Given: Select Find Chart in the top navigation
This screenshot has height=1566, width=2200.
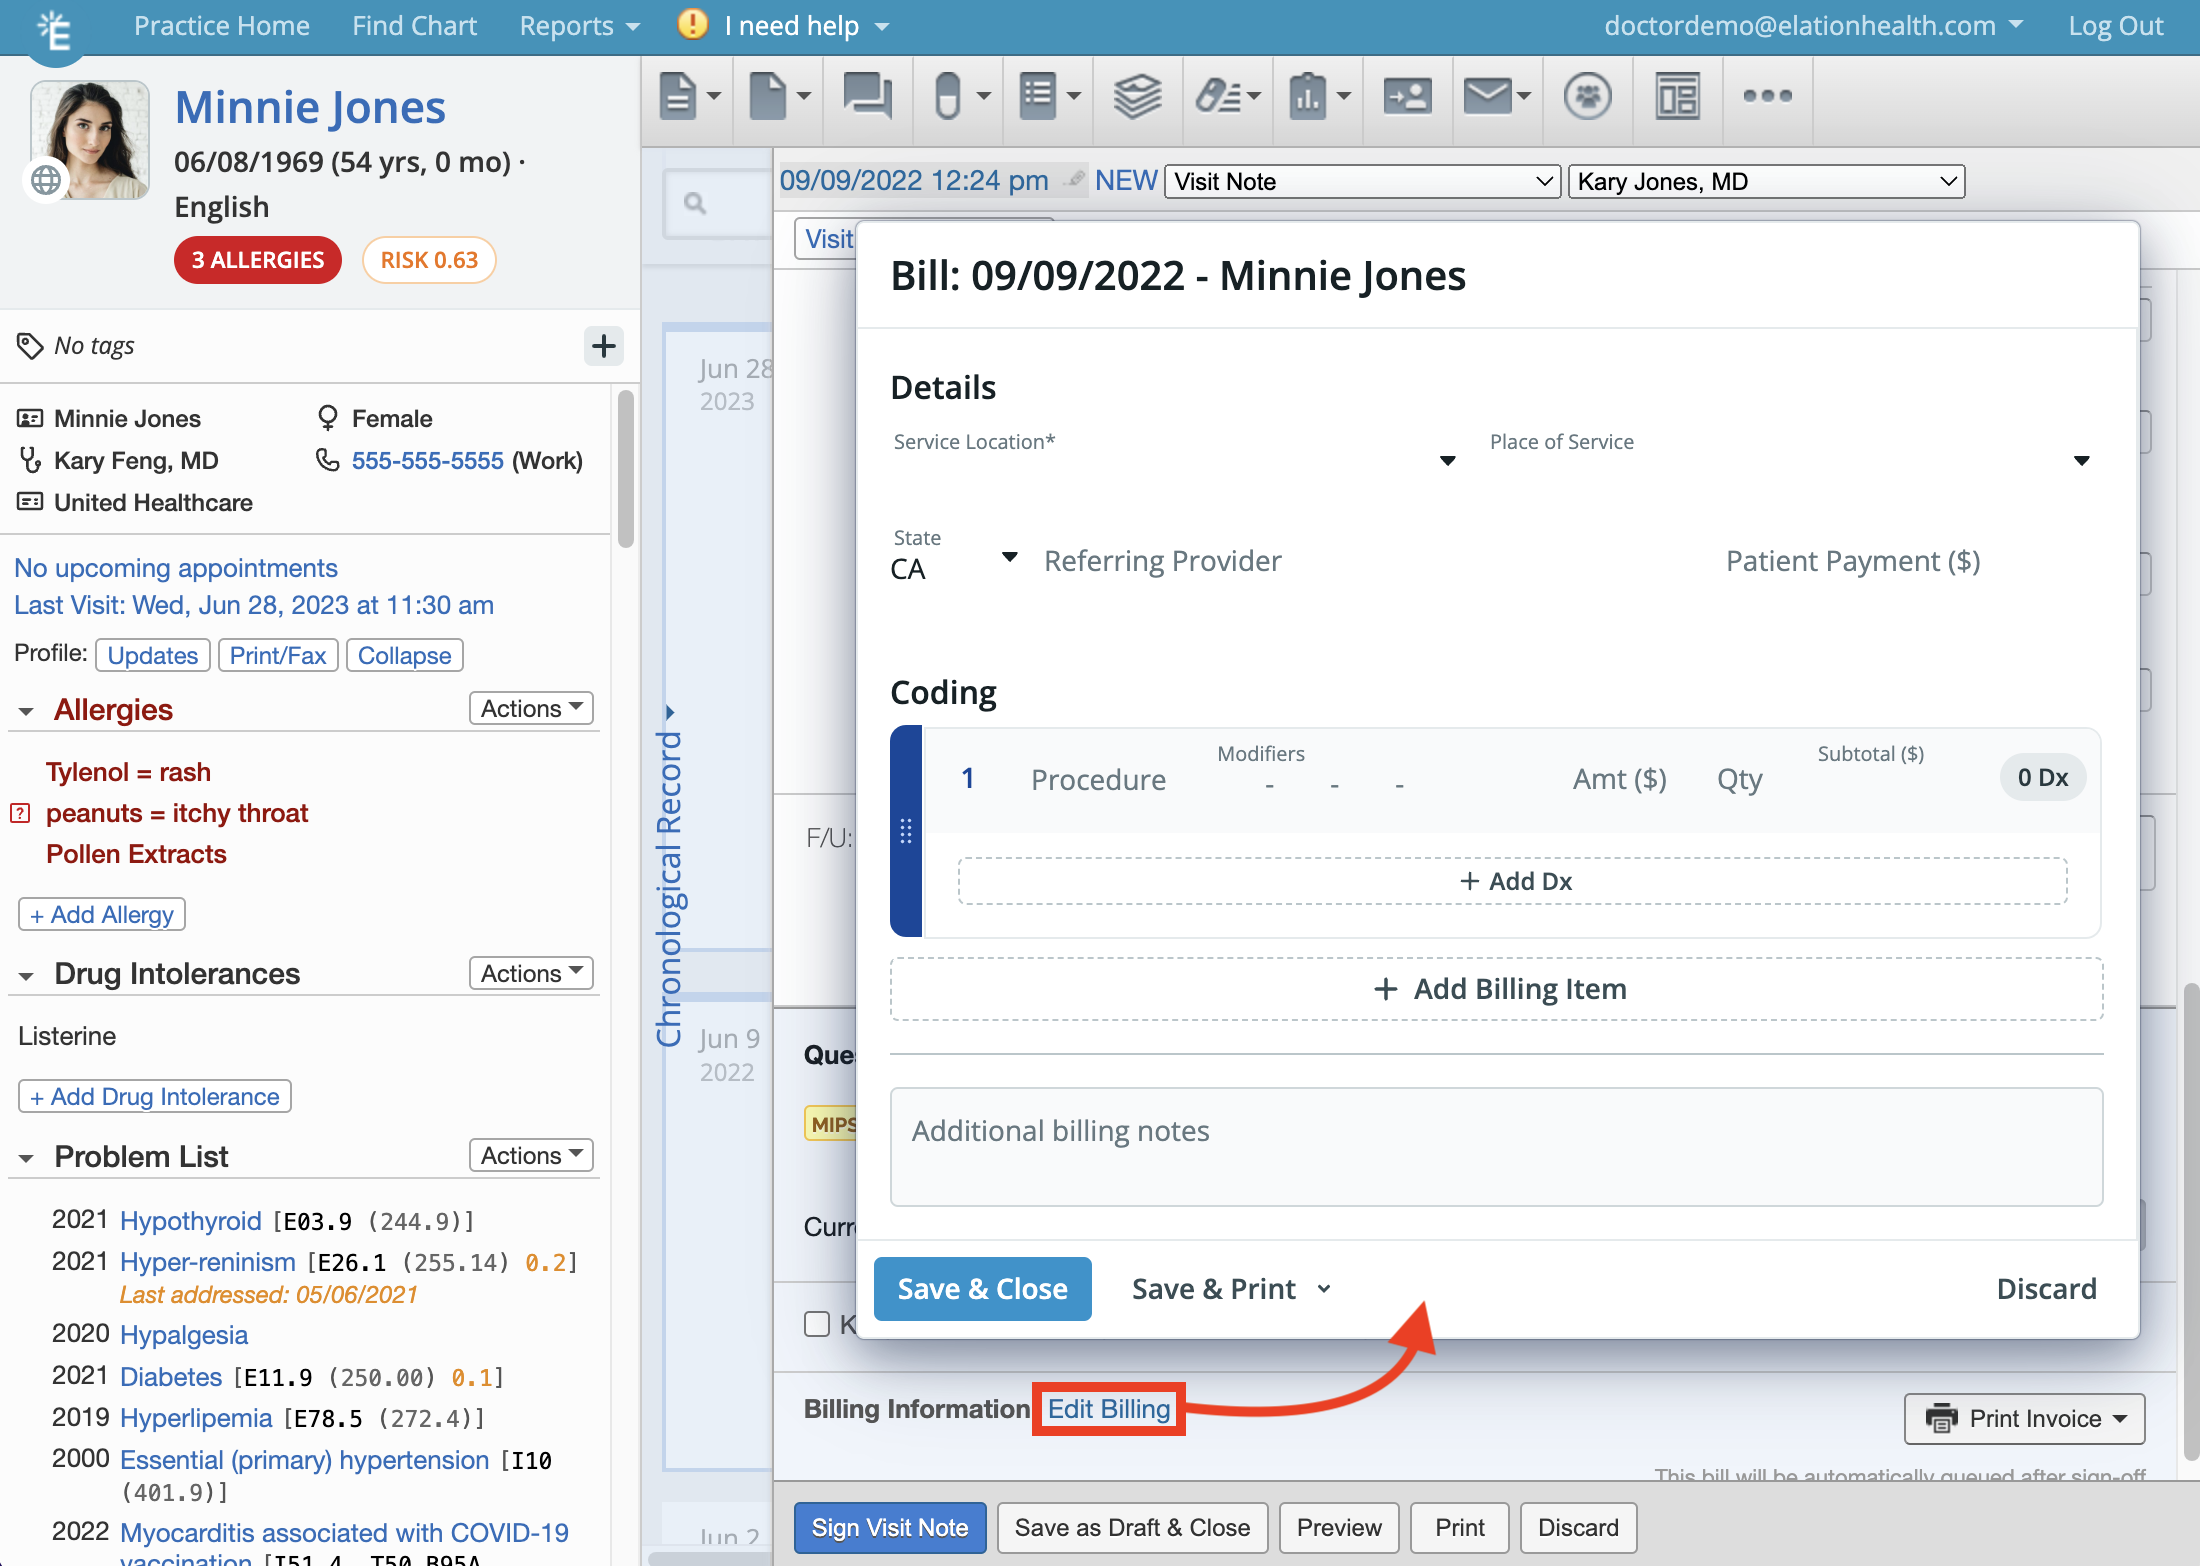Looking at the screenshot, I should click(414, 25).
